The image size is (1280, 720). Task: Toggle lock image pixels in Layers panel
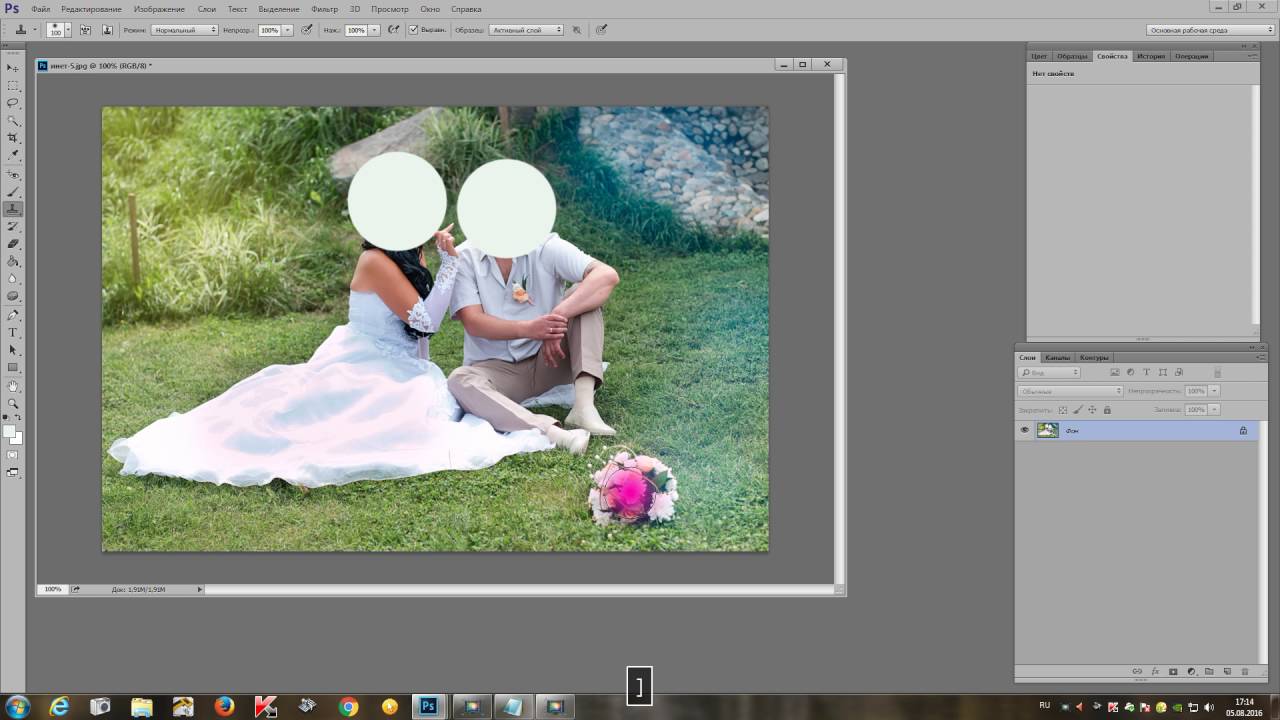point(1077,410)
